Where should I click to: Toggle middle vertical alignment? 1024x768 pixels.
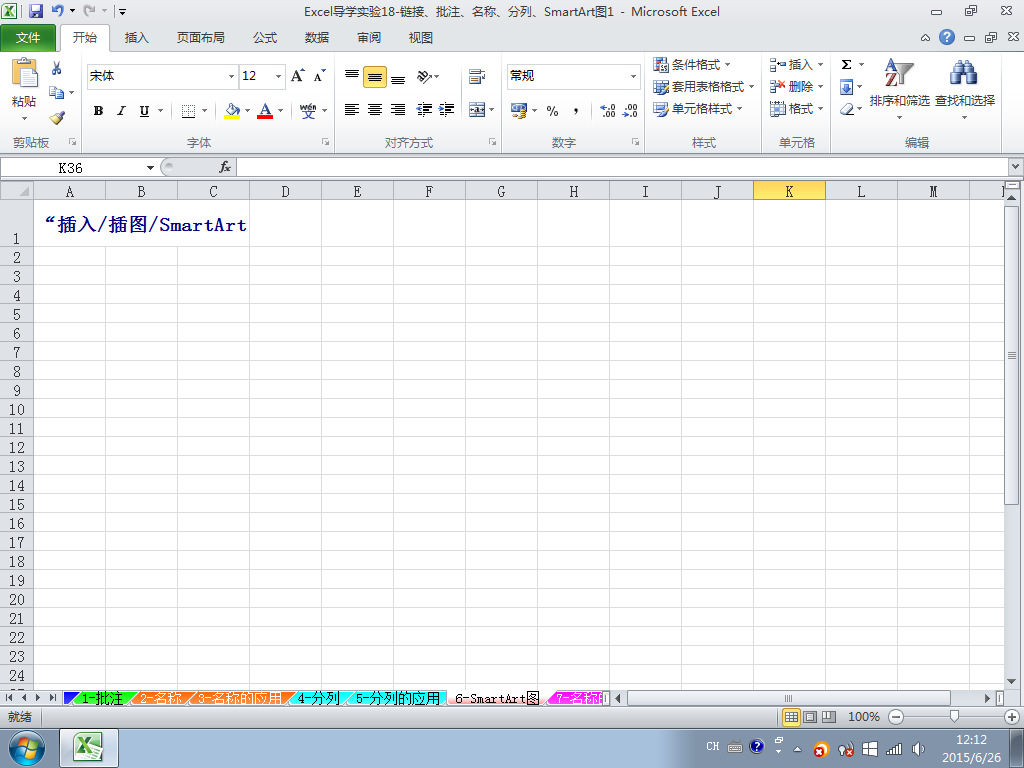pyautogui.click(x=375, y=76)
